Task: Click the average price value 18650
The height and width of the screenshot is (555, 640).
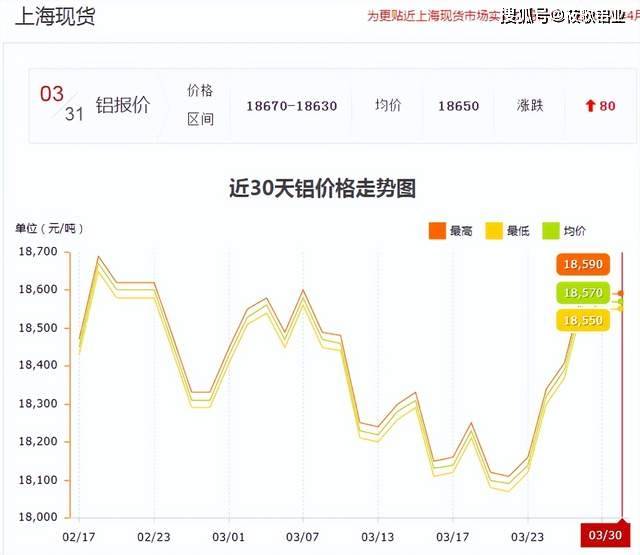Action: point(458,106)
